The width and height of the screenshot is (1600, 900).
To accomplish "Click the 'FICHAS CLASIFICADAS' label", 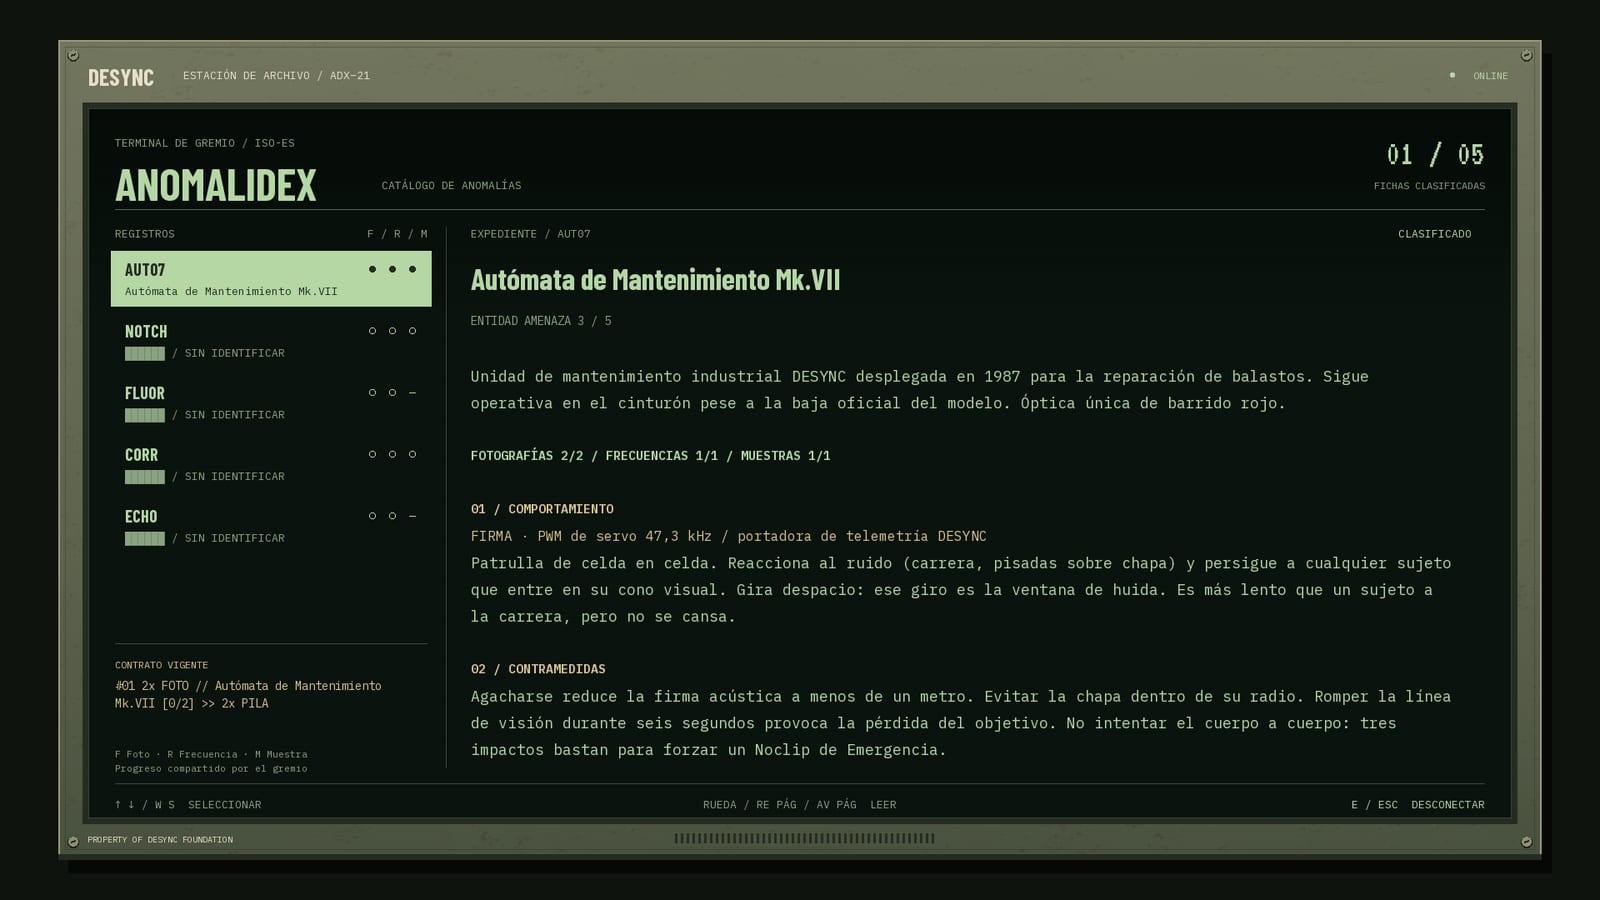I will coord(1429,186).
